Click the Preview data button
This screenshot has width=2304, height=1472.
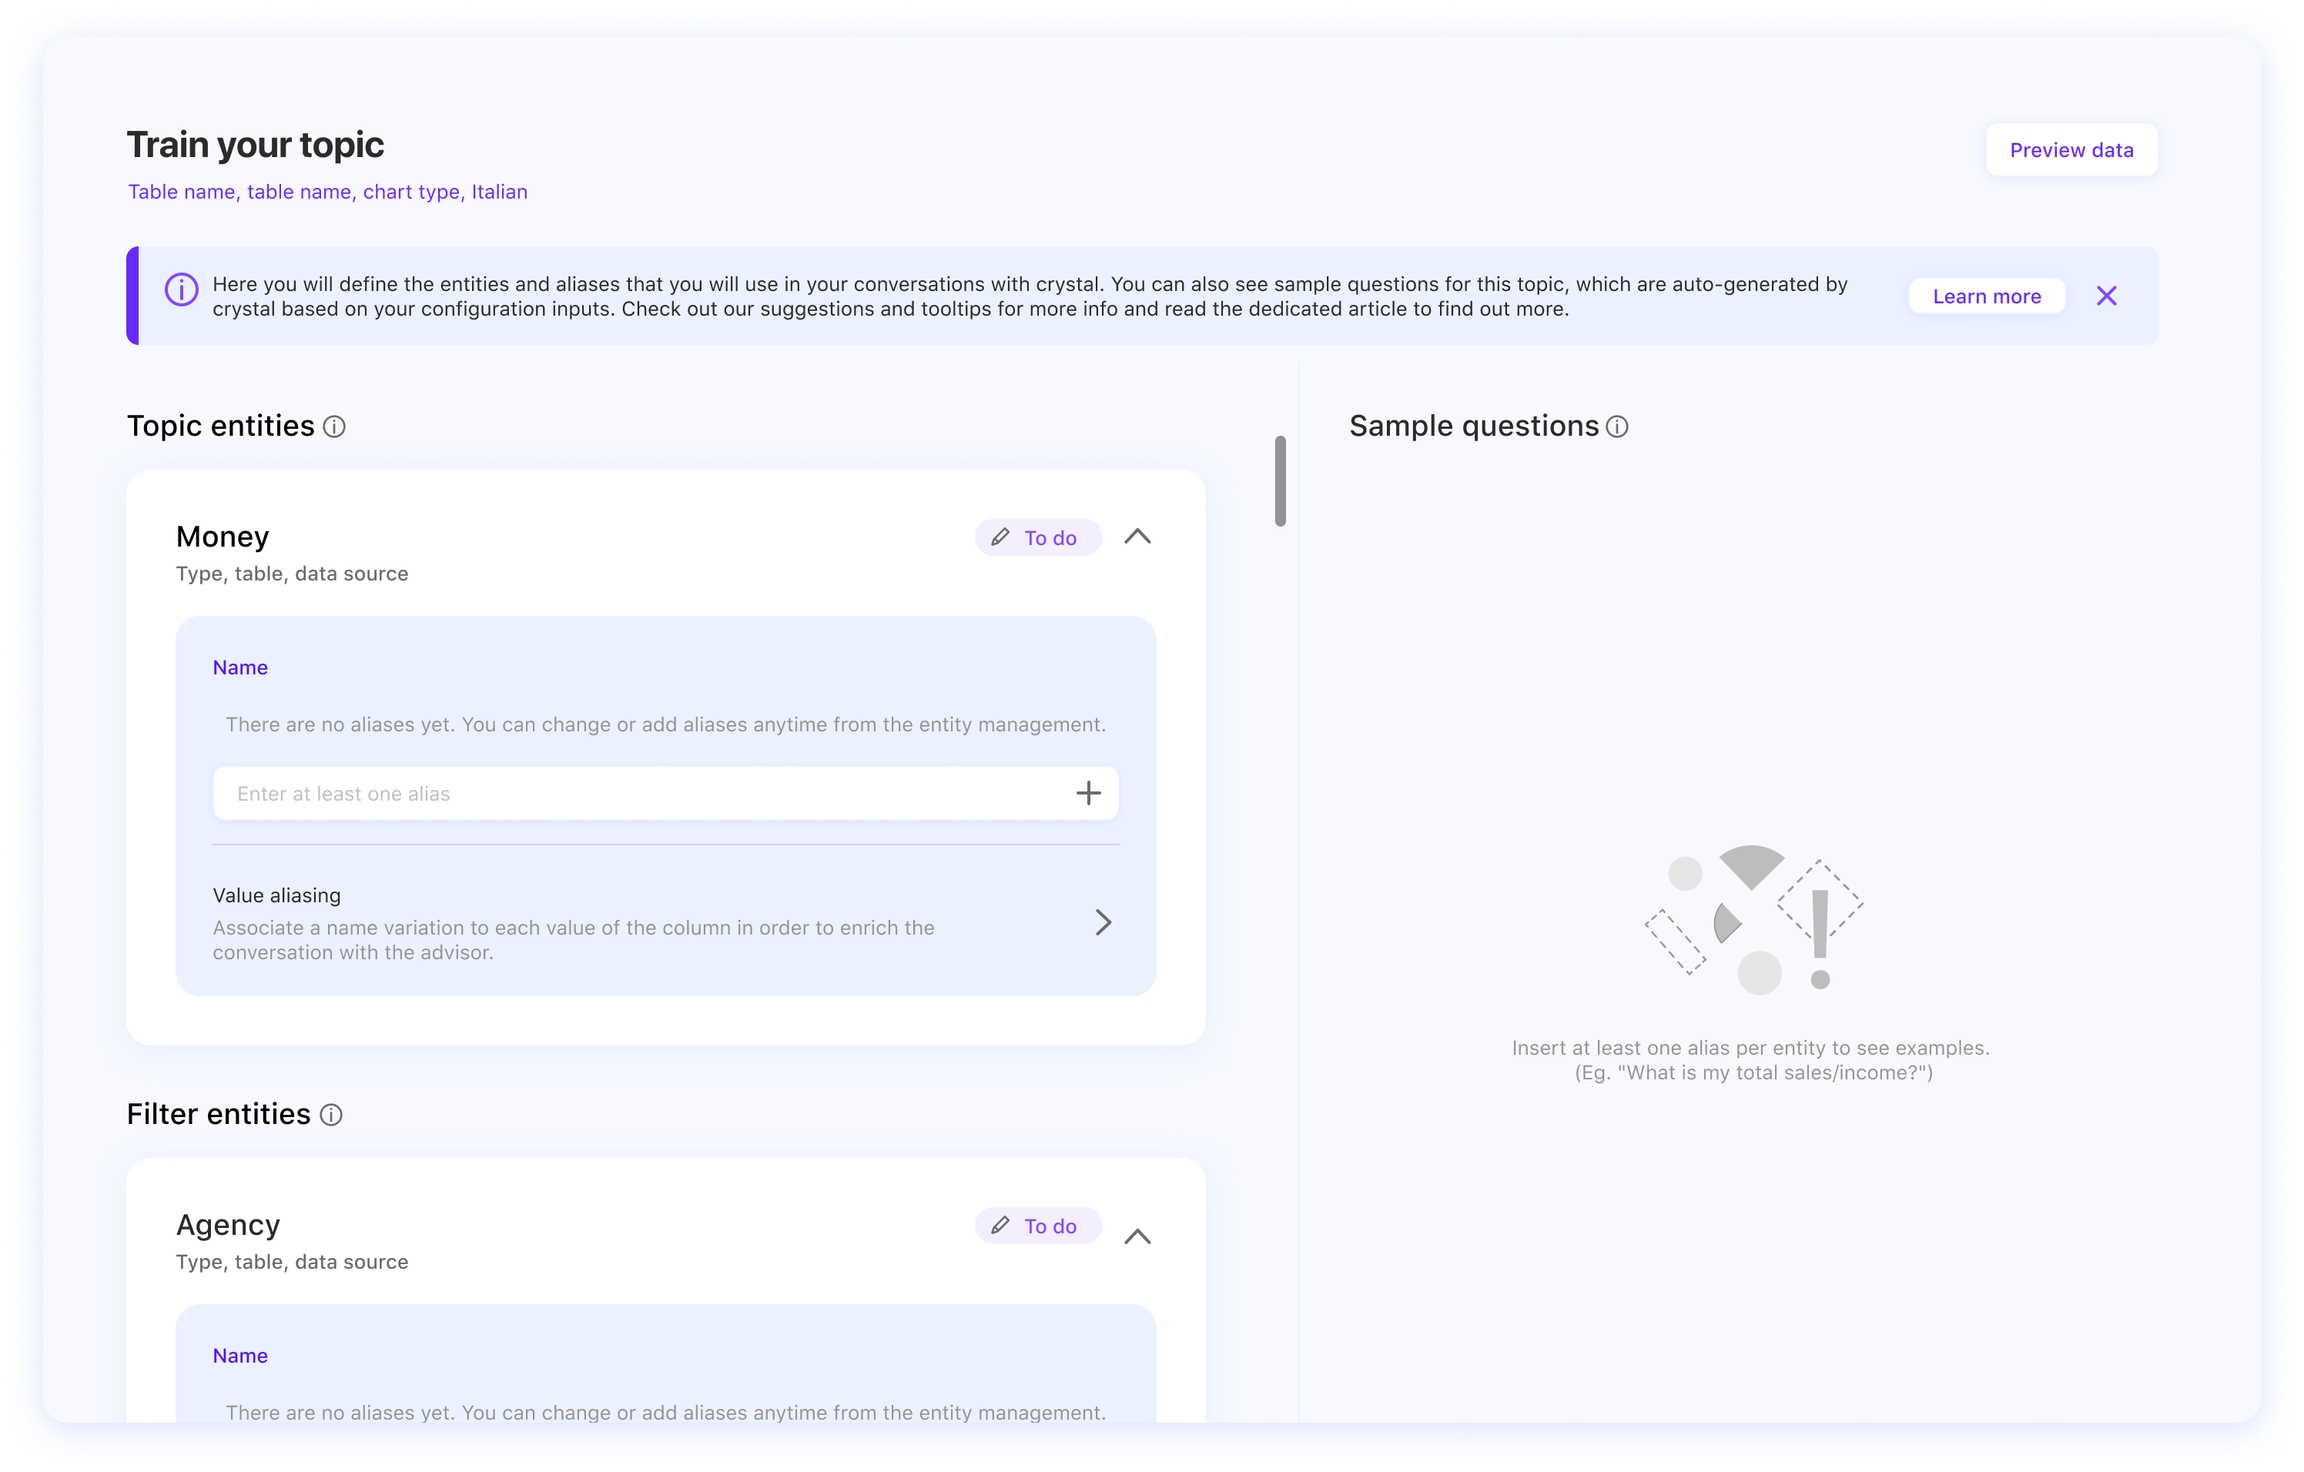pos(2071,150)
